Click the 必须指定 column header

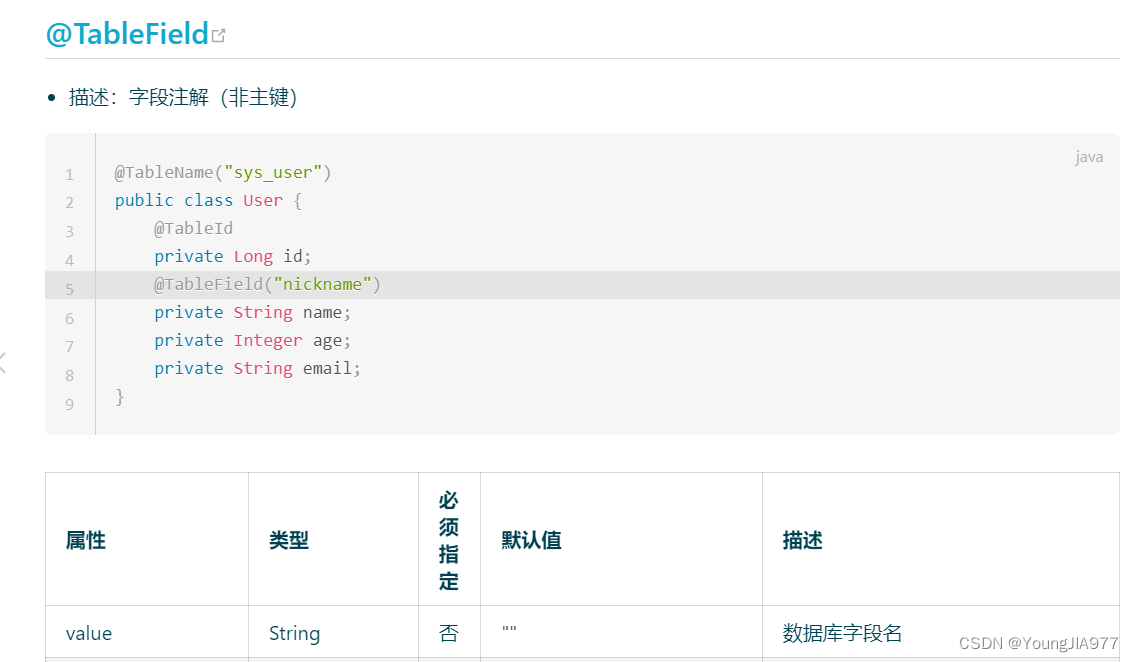[x=448, y=539]
